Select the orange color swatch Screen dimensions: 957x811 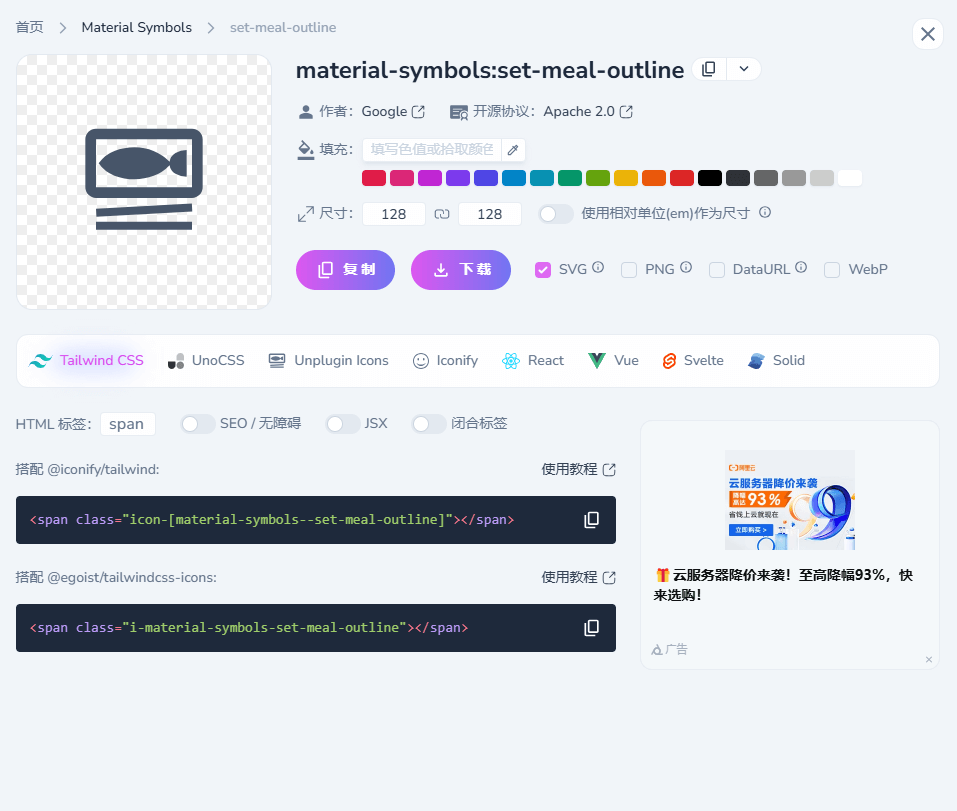(654, 178)
